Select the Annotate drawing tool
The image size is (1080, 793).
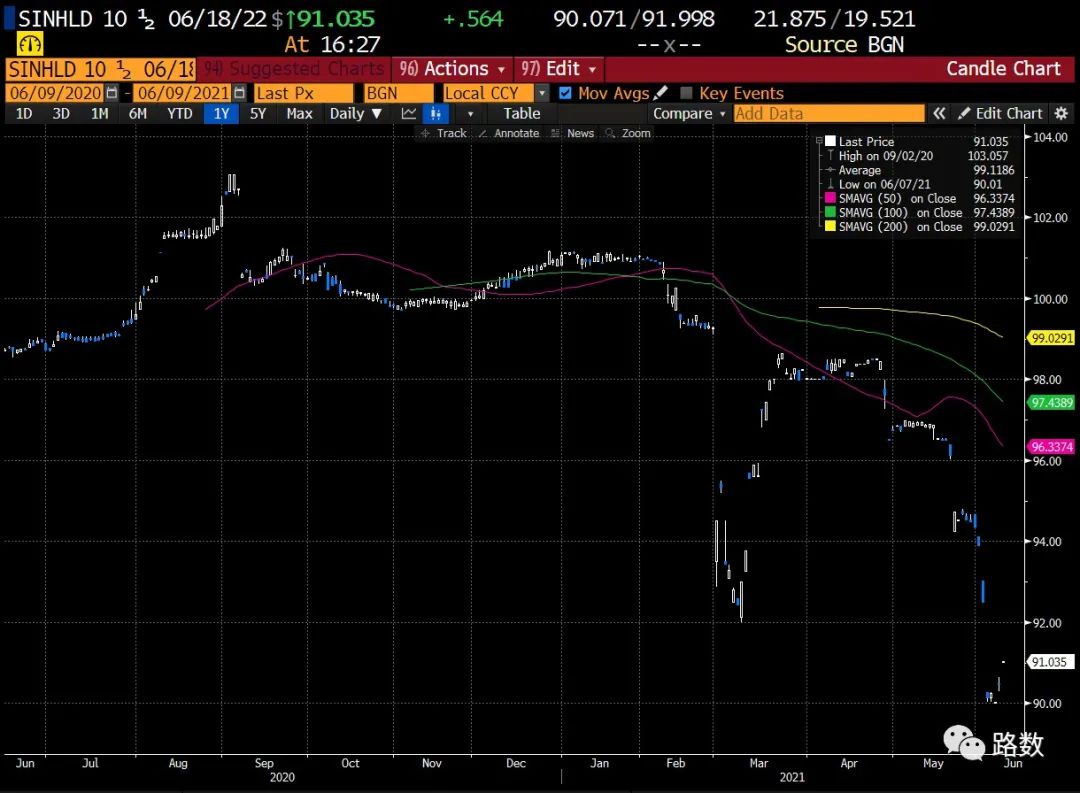[508, 133]
